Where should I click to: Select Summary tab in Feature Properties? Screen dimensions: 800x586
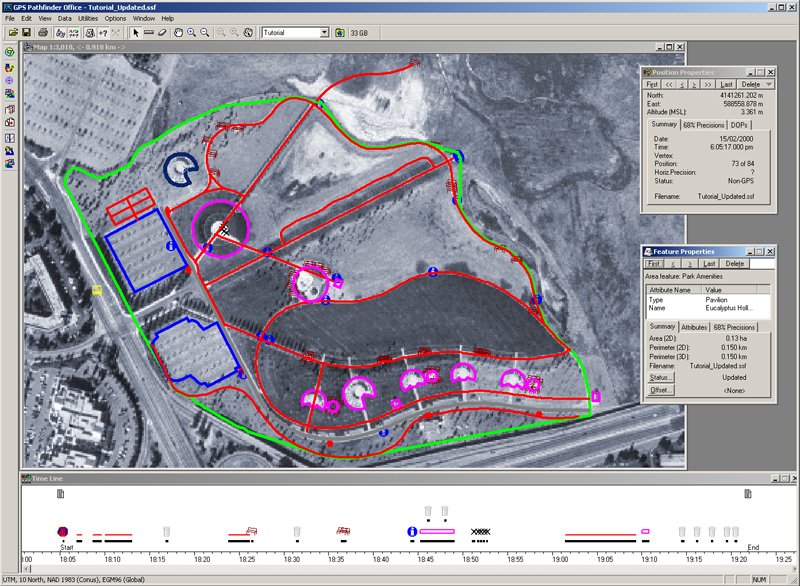tap(662, 326)
